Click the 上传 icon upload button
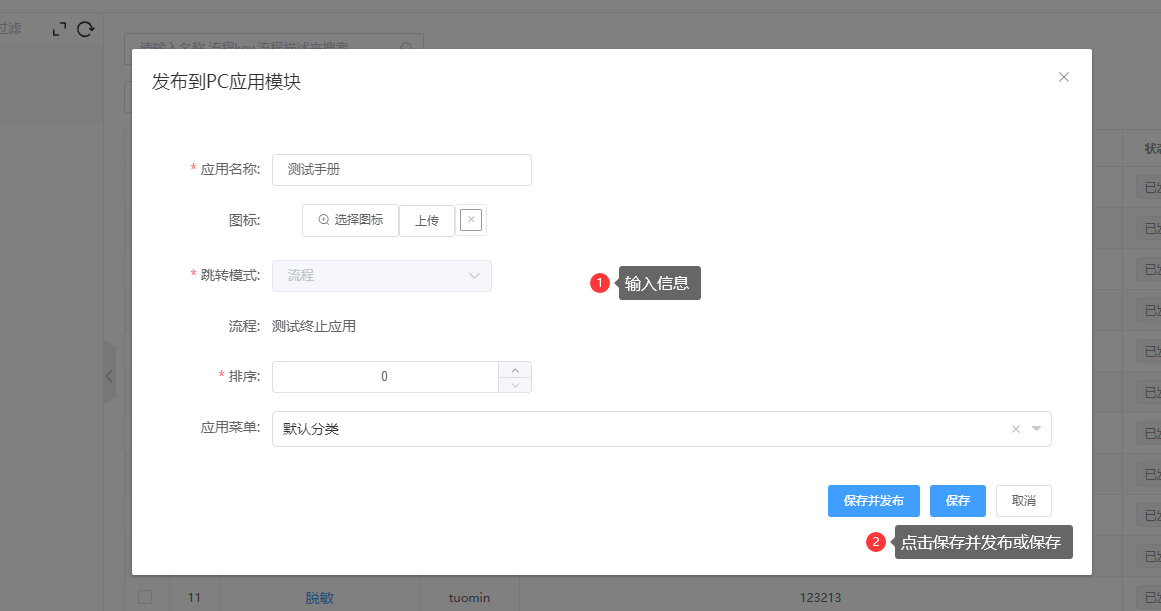 point(427,221)
